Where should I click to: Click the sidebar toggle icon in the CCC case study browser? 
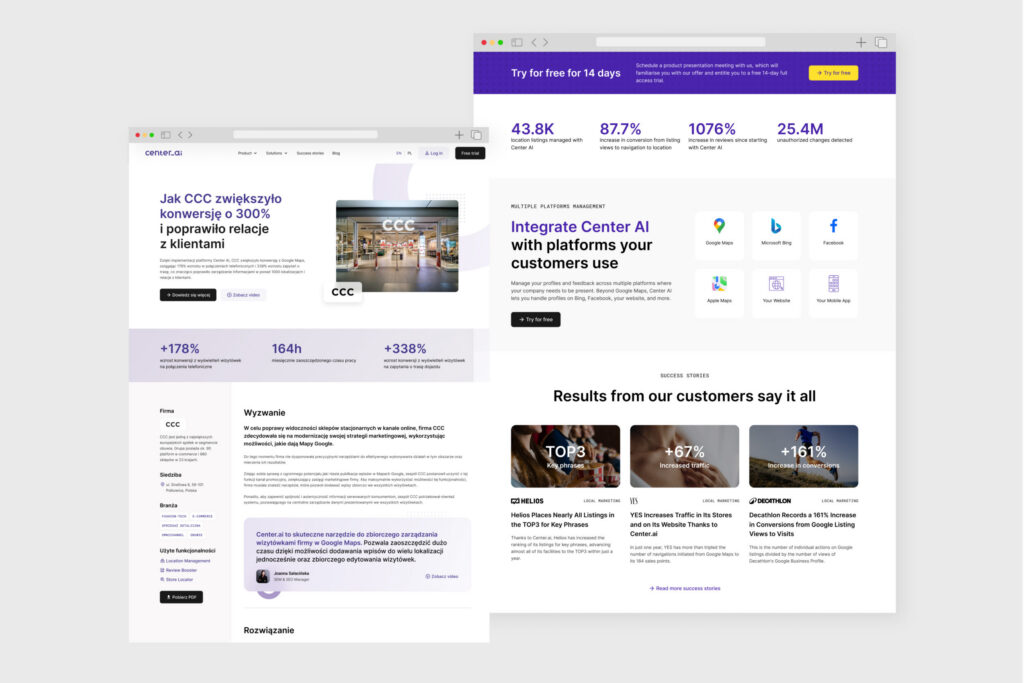pyautogui.click(x=166, y=135)
